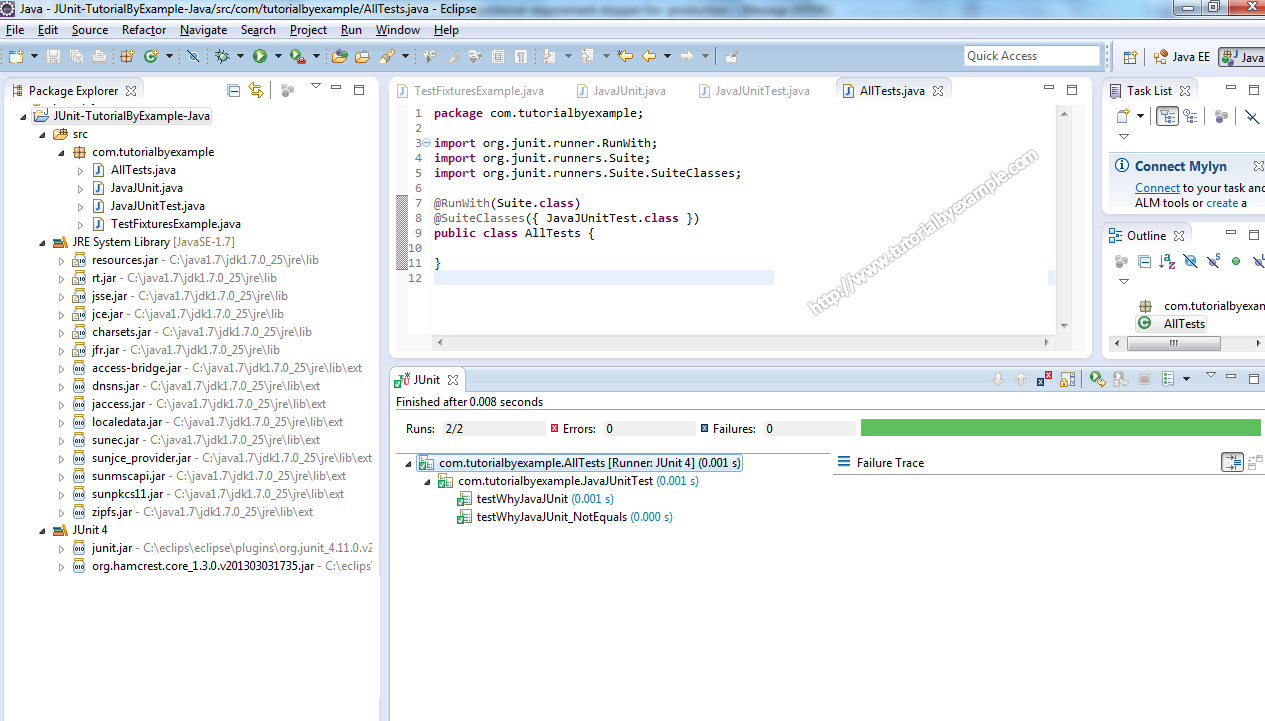Toggle Filter Stack Trace button
Image resolution: width=1265 pixels, height=721 pixels.
coord(1232,462)
